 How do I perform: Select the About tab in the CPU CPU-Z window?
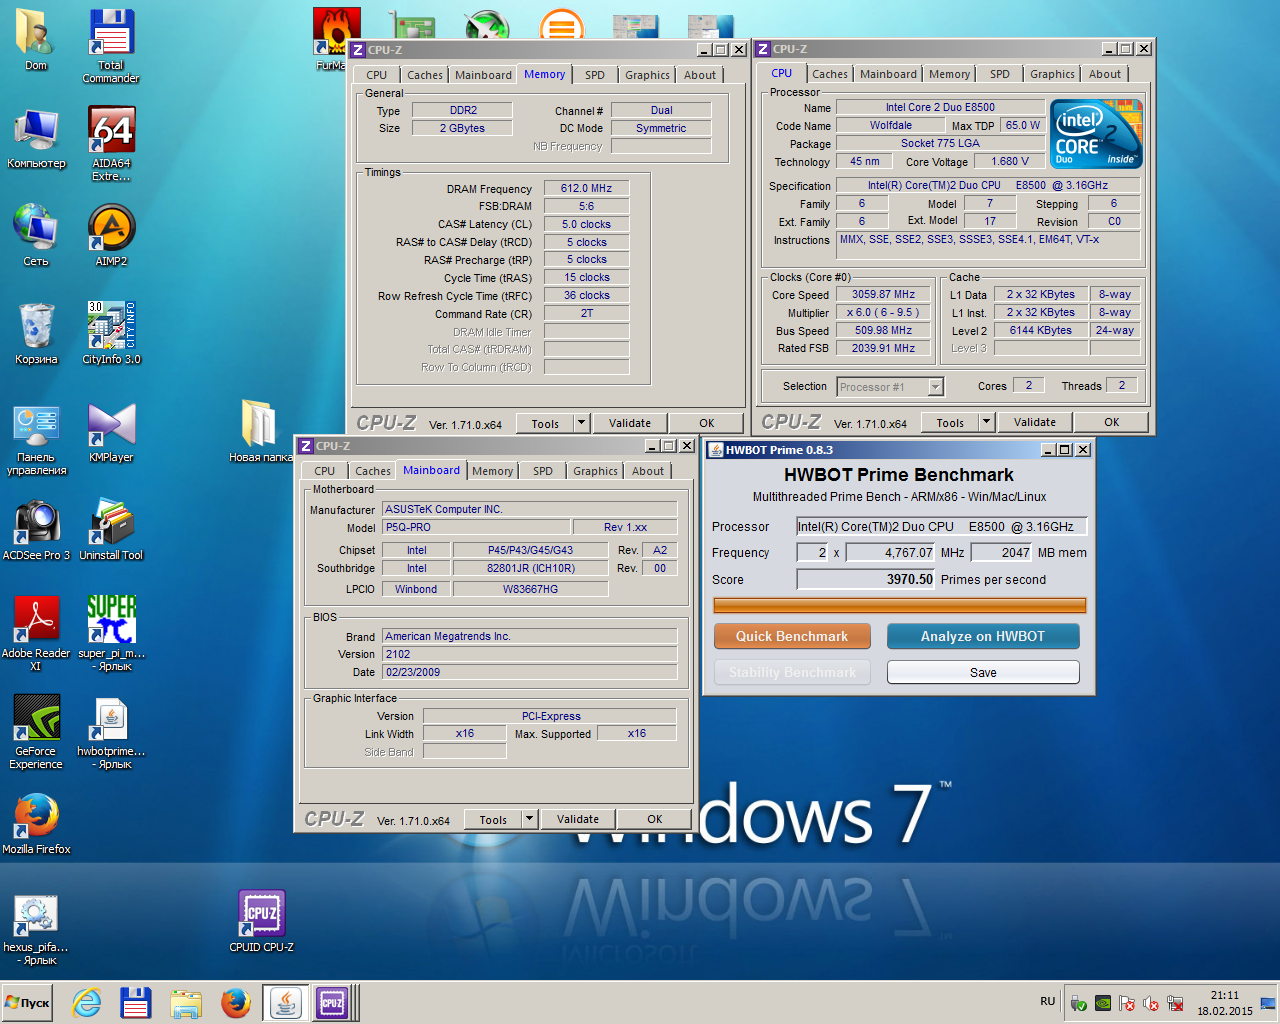coord(1105,74)
